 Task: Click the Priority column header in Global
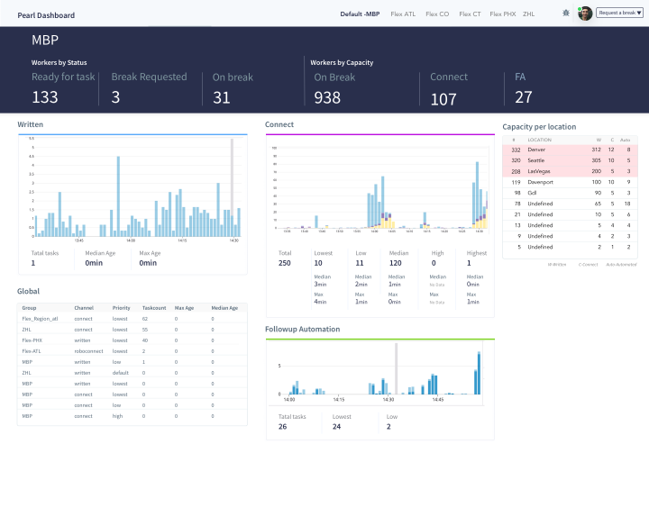pyautogui.click(x=121, y=308)
